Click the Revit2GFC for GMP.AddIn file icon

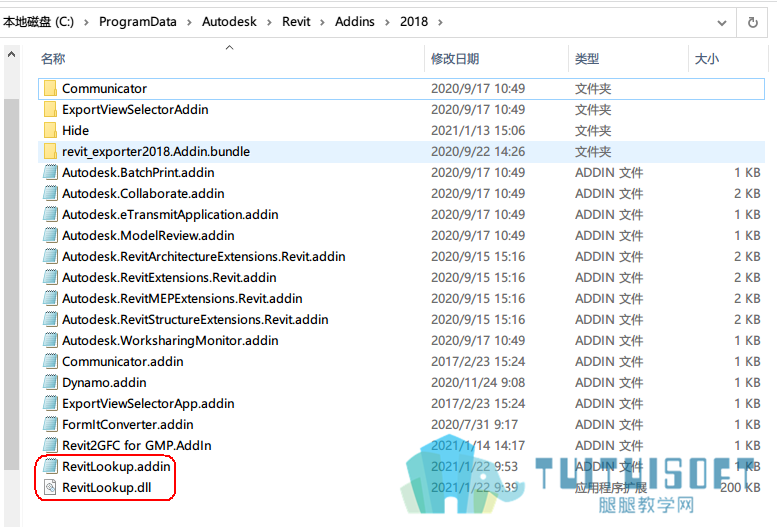(50, 445)
